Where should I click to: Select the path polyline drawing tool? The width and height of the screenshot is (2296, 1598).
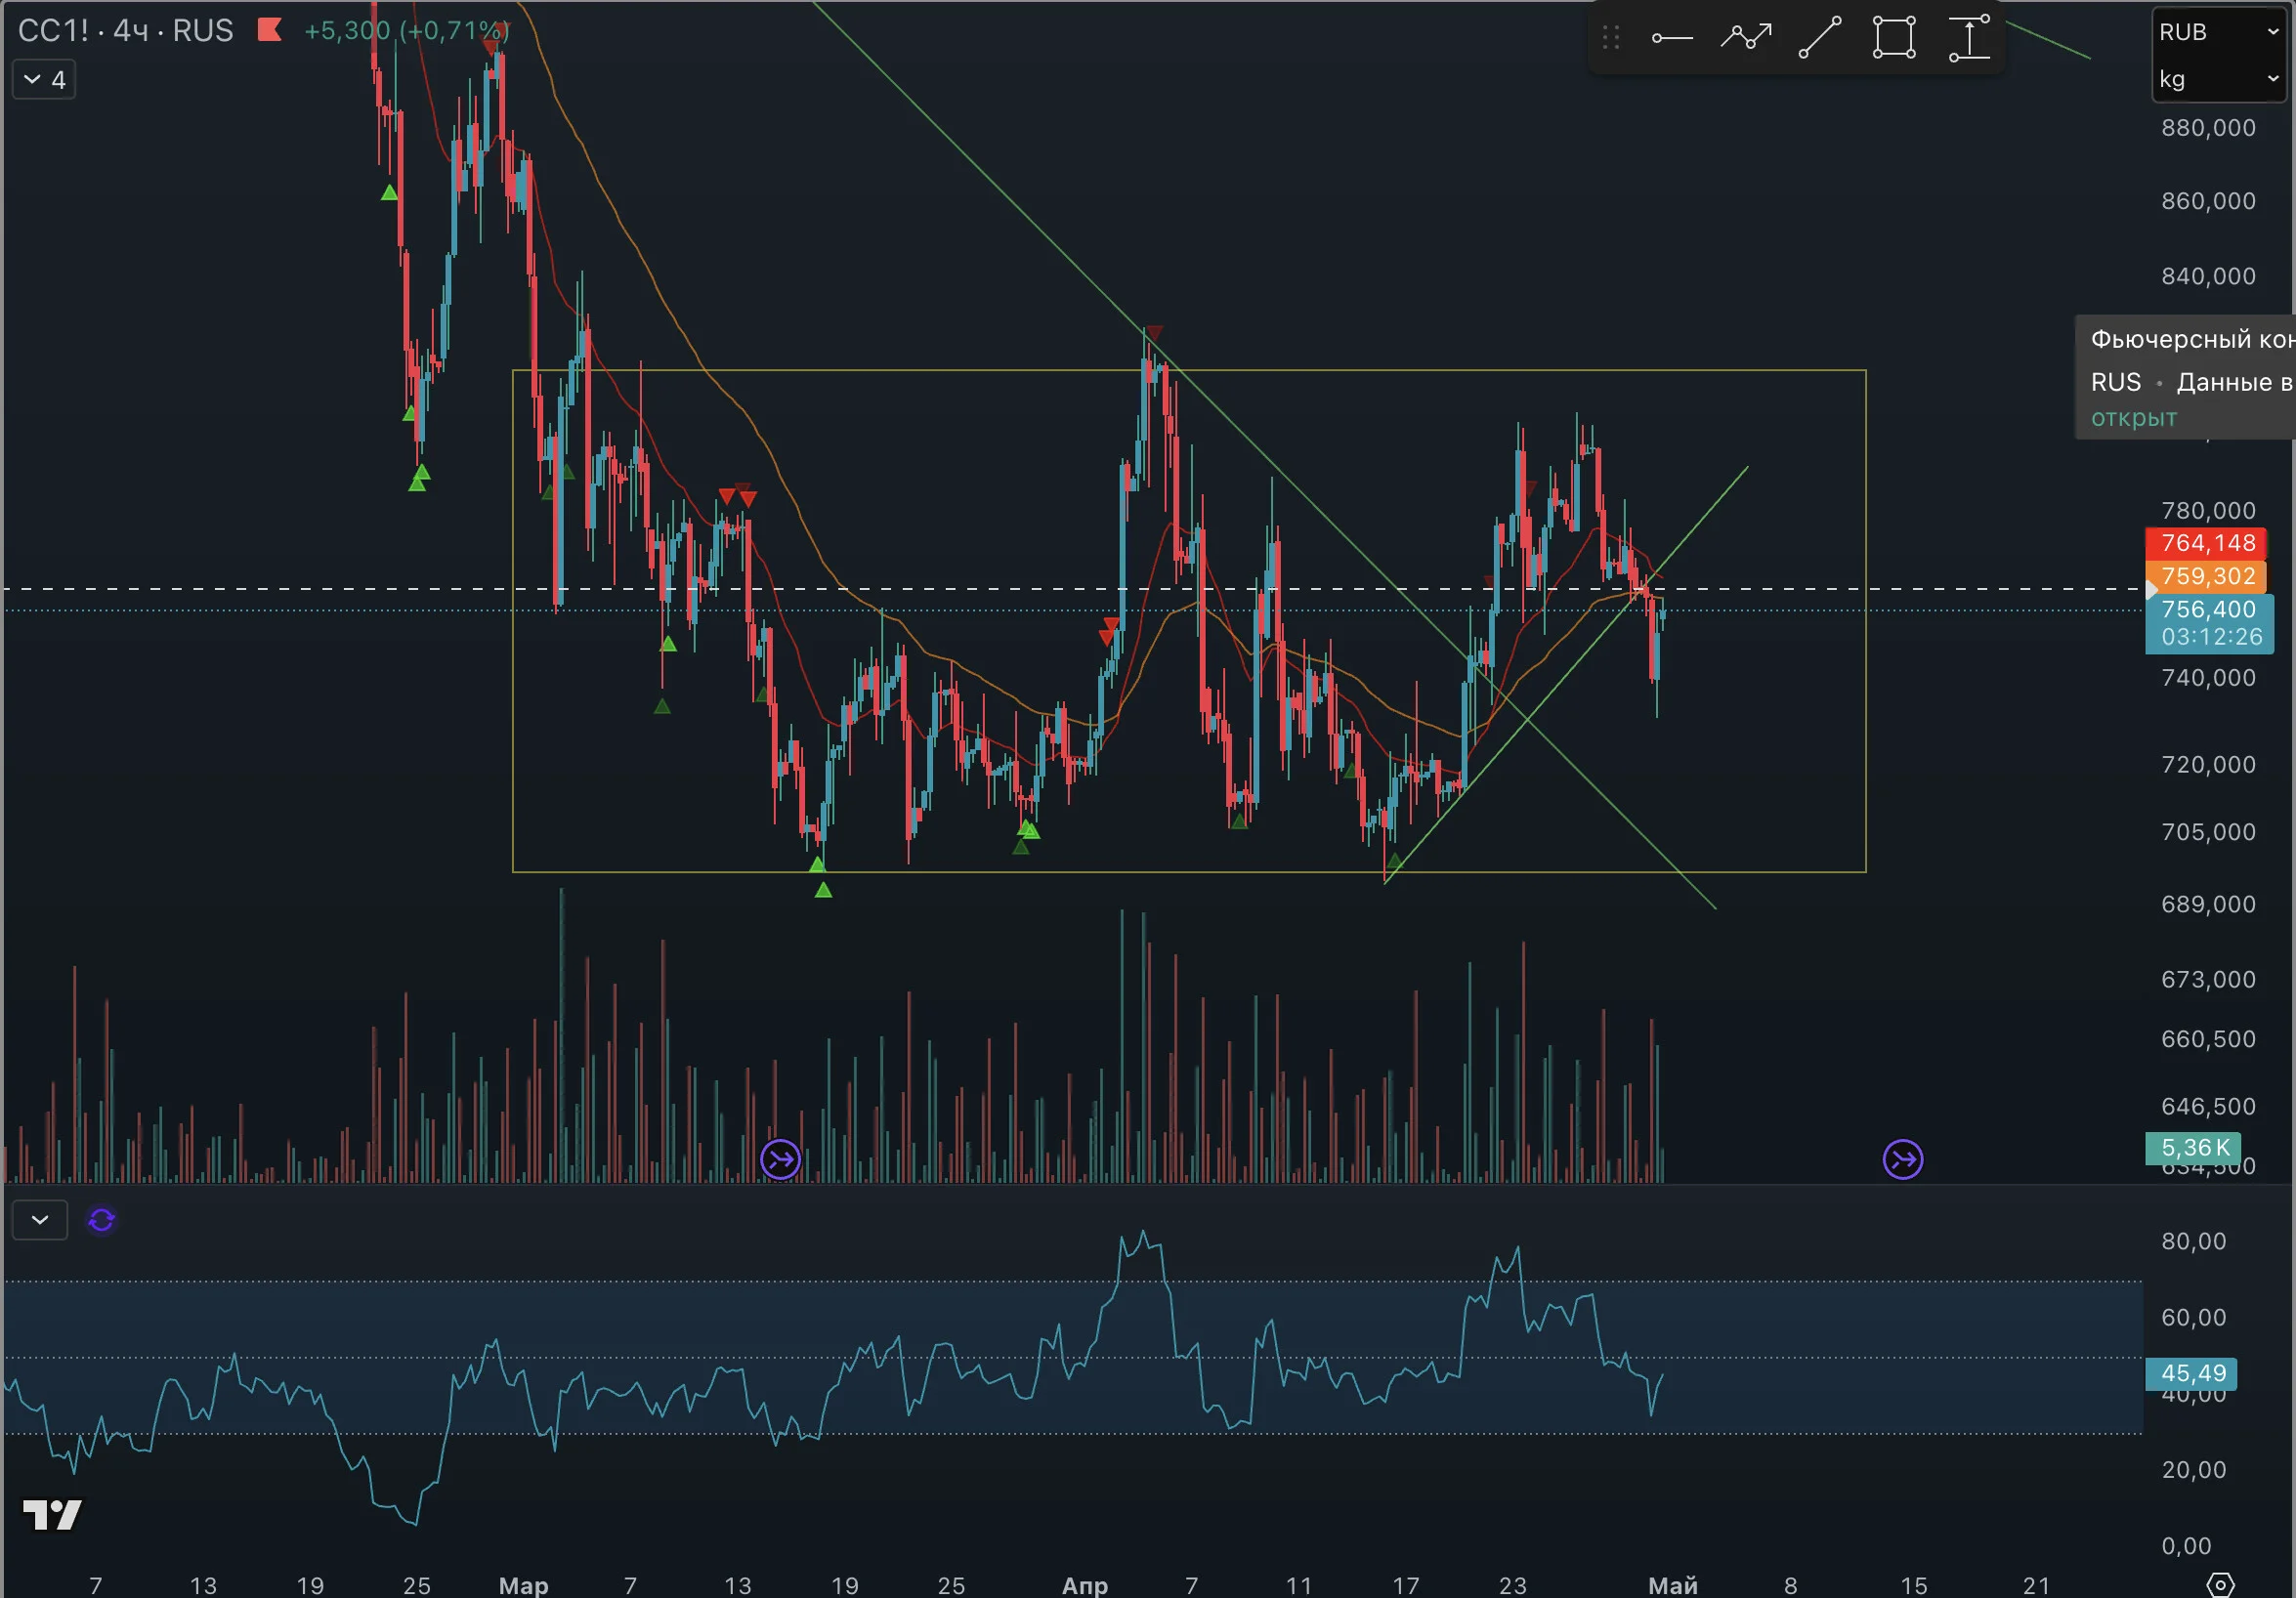(x=1746, y=38)
